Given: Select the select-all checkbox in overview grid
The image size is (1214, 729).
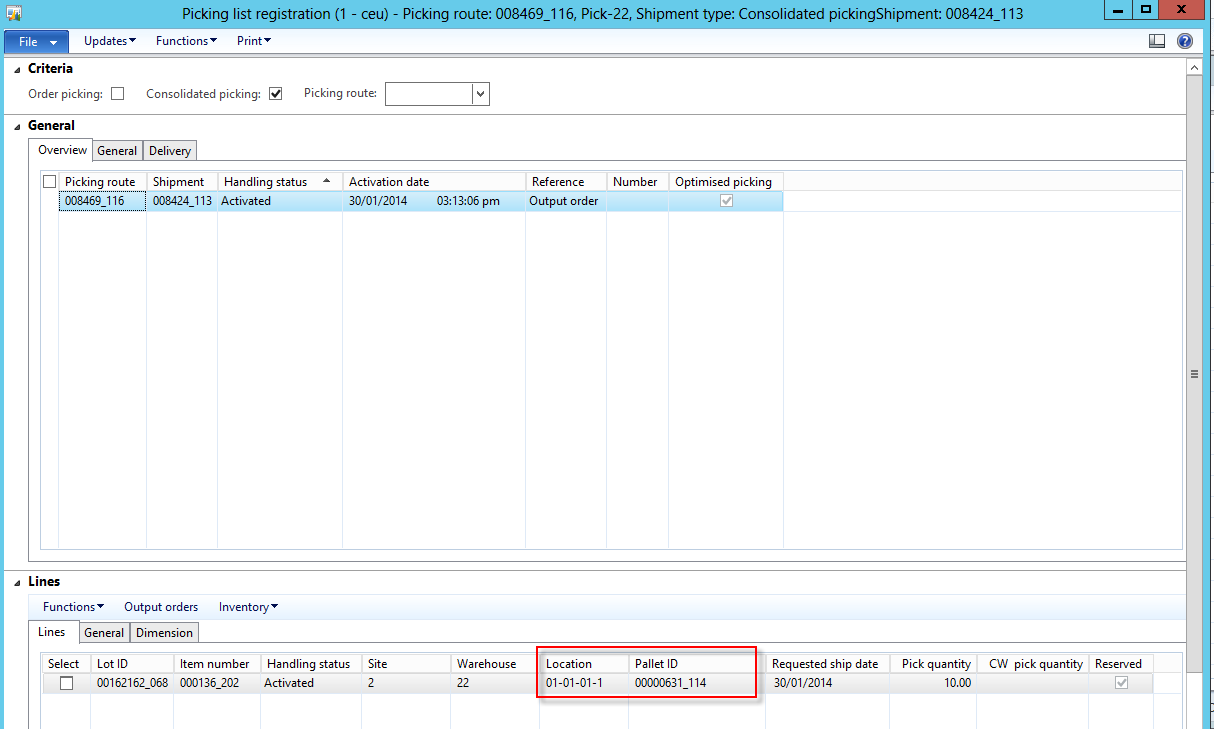Looking at the screenshot, I should 49,182.
